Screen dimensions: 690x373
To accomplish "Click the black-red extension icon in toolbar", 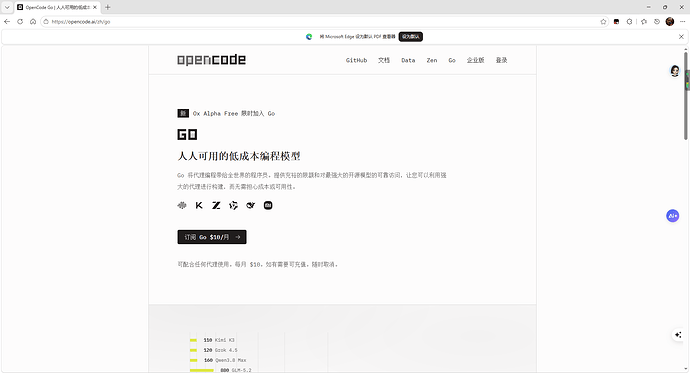I will (x=617, y=22).
